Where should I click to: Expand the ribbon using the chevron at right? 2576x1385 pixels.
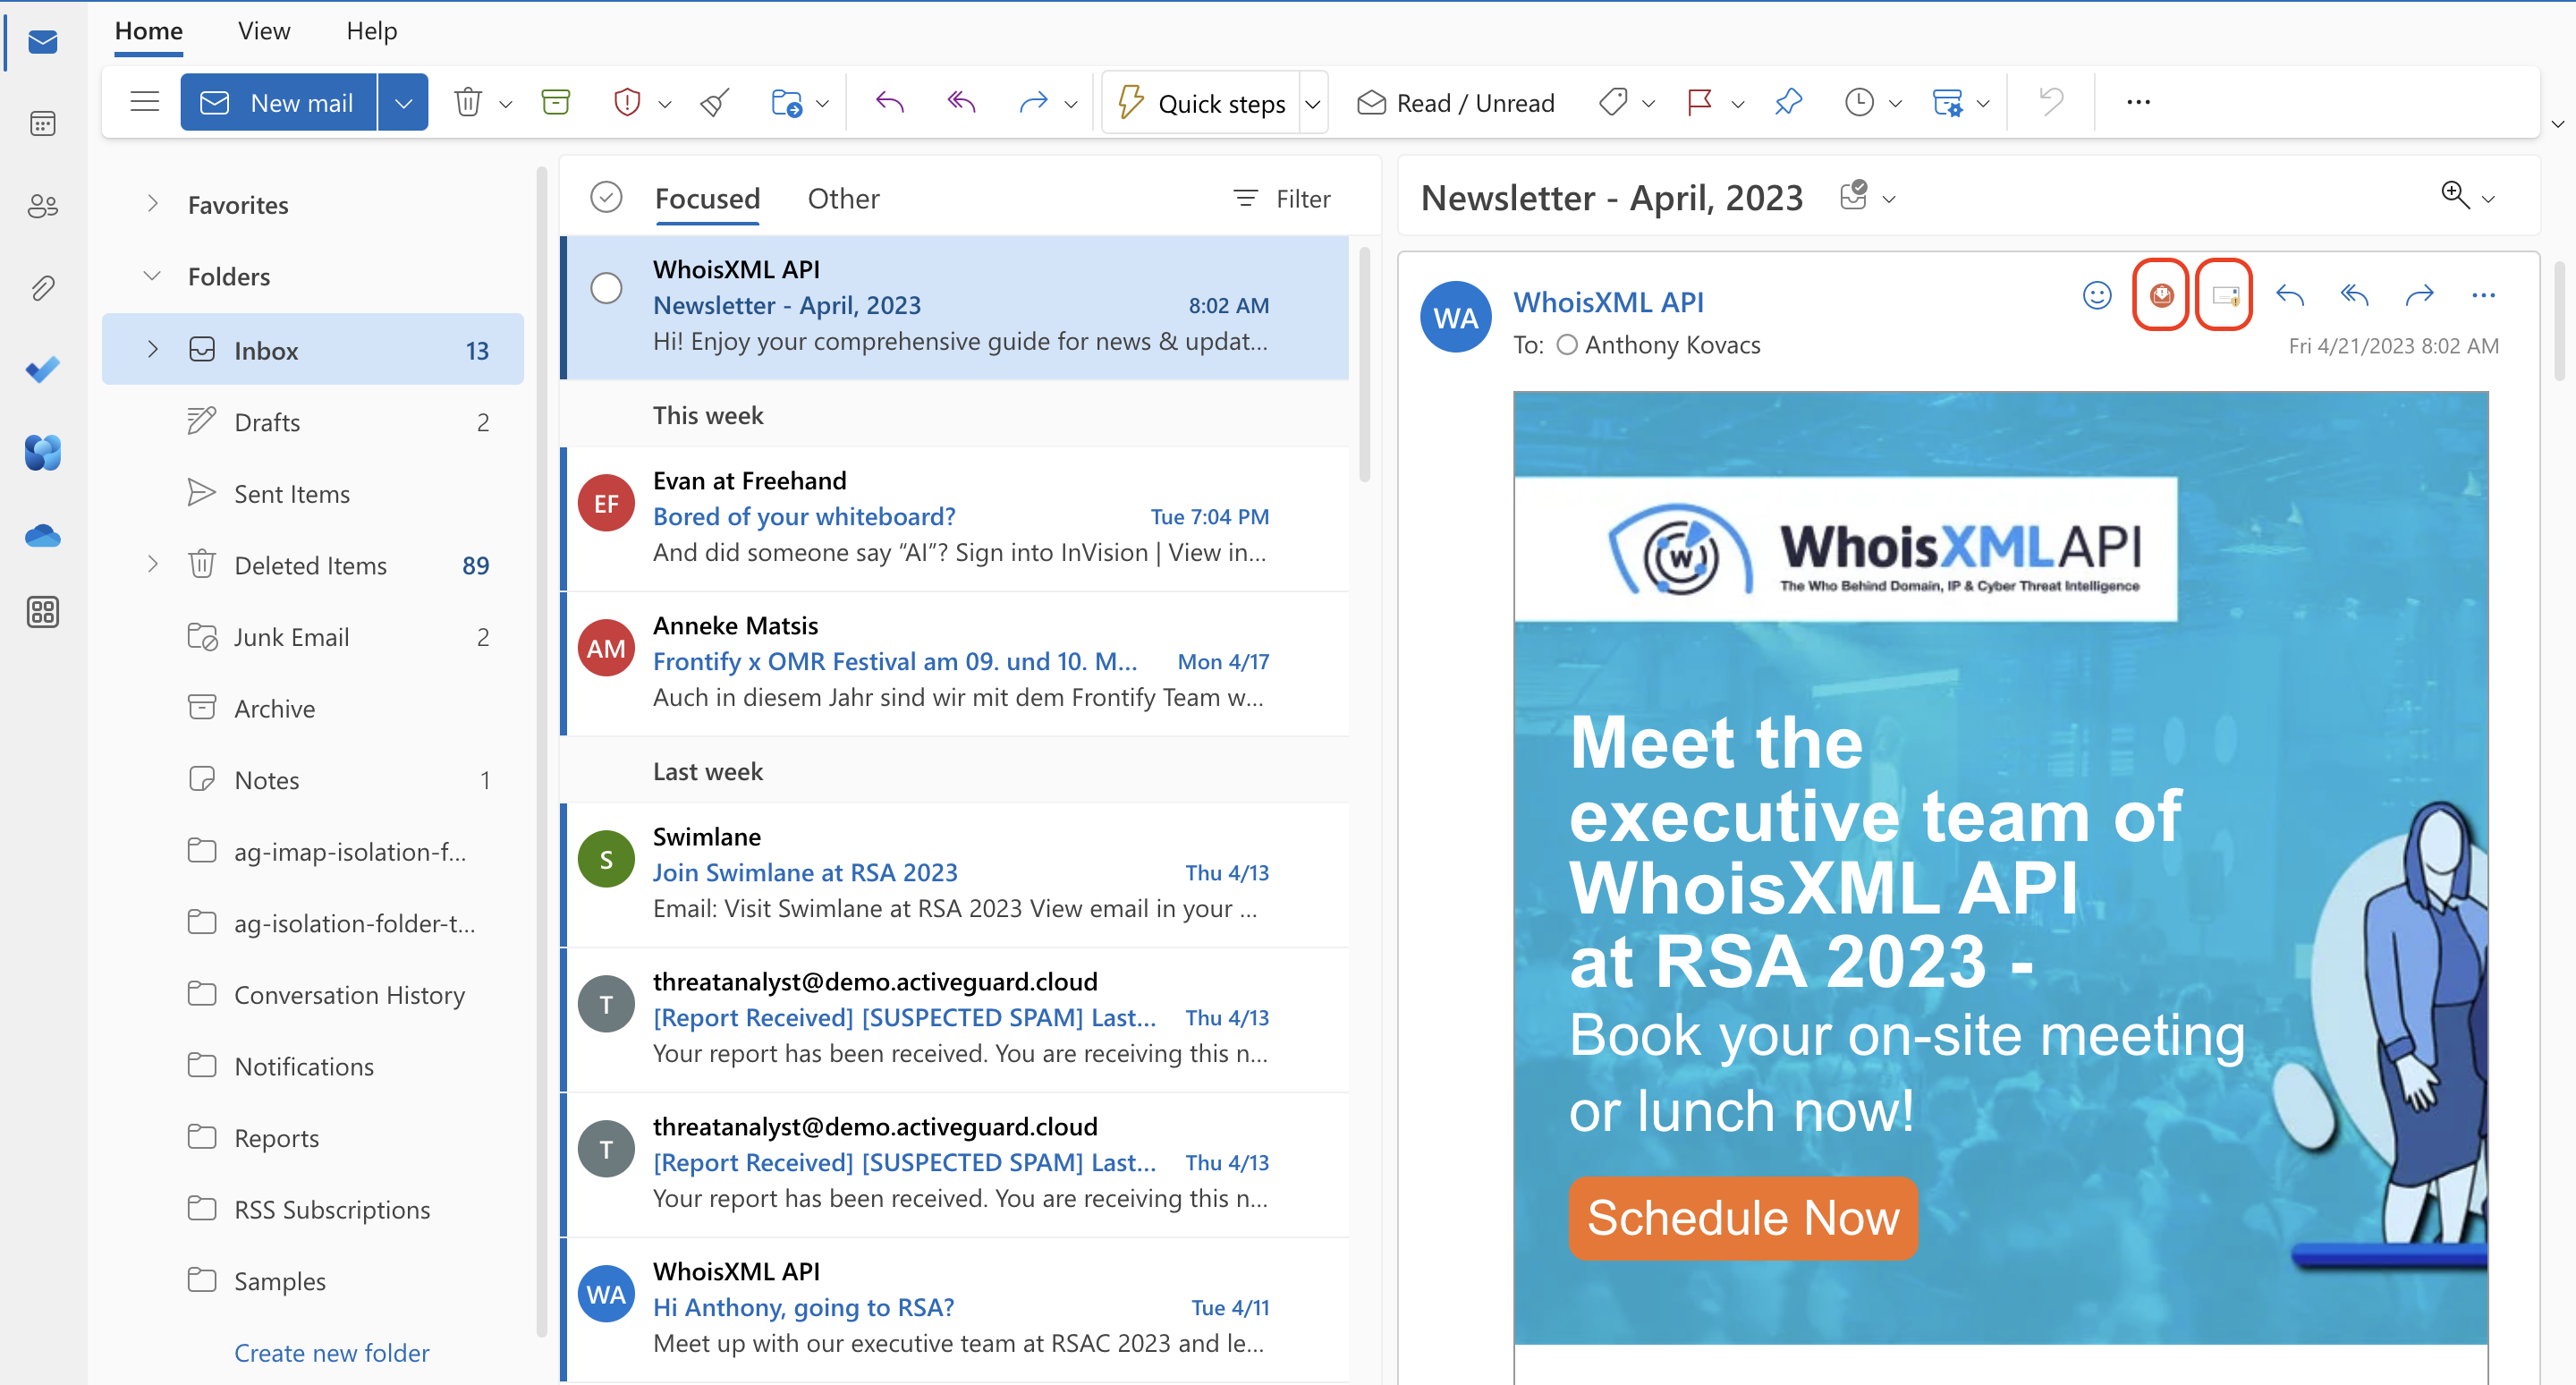pos(2557,125)
